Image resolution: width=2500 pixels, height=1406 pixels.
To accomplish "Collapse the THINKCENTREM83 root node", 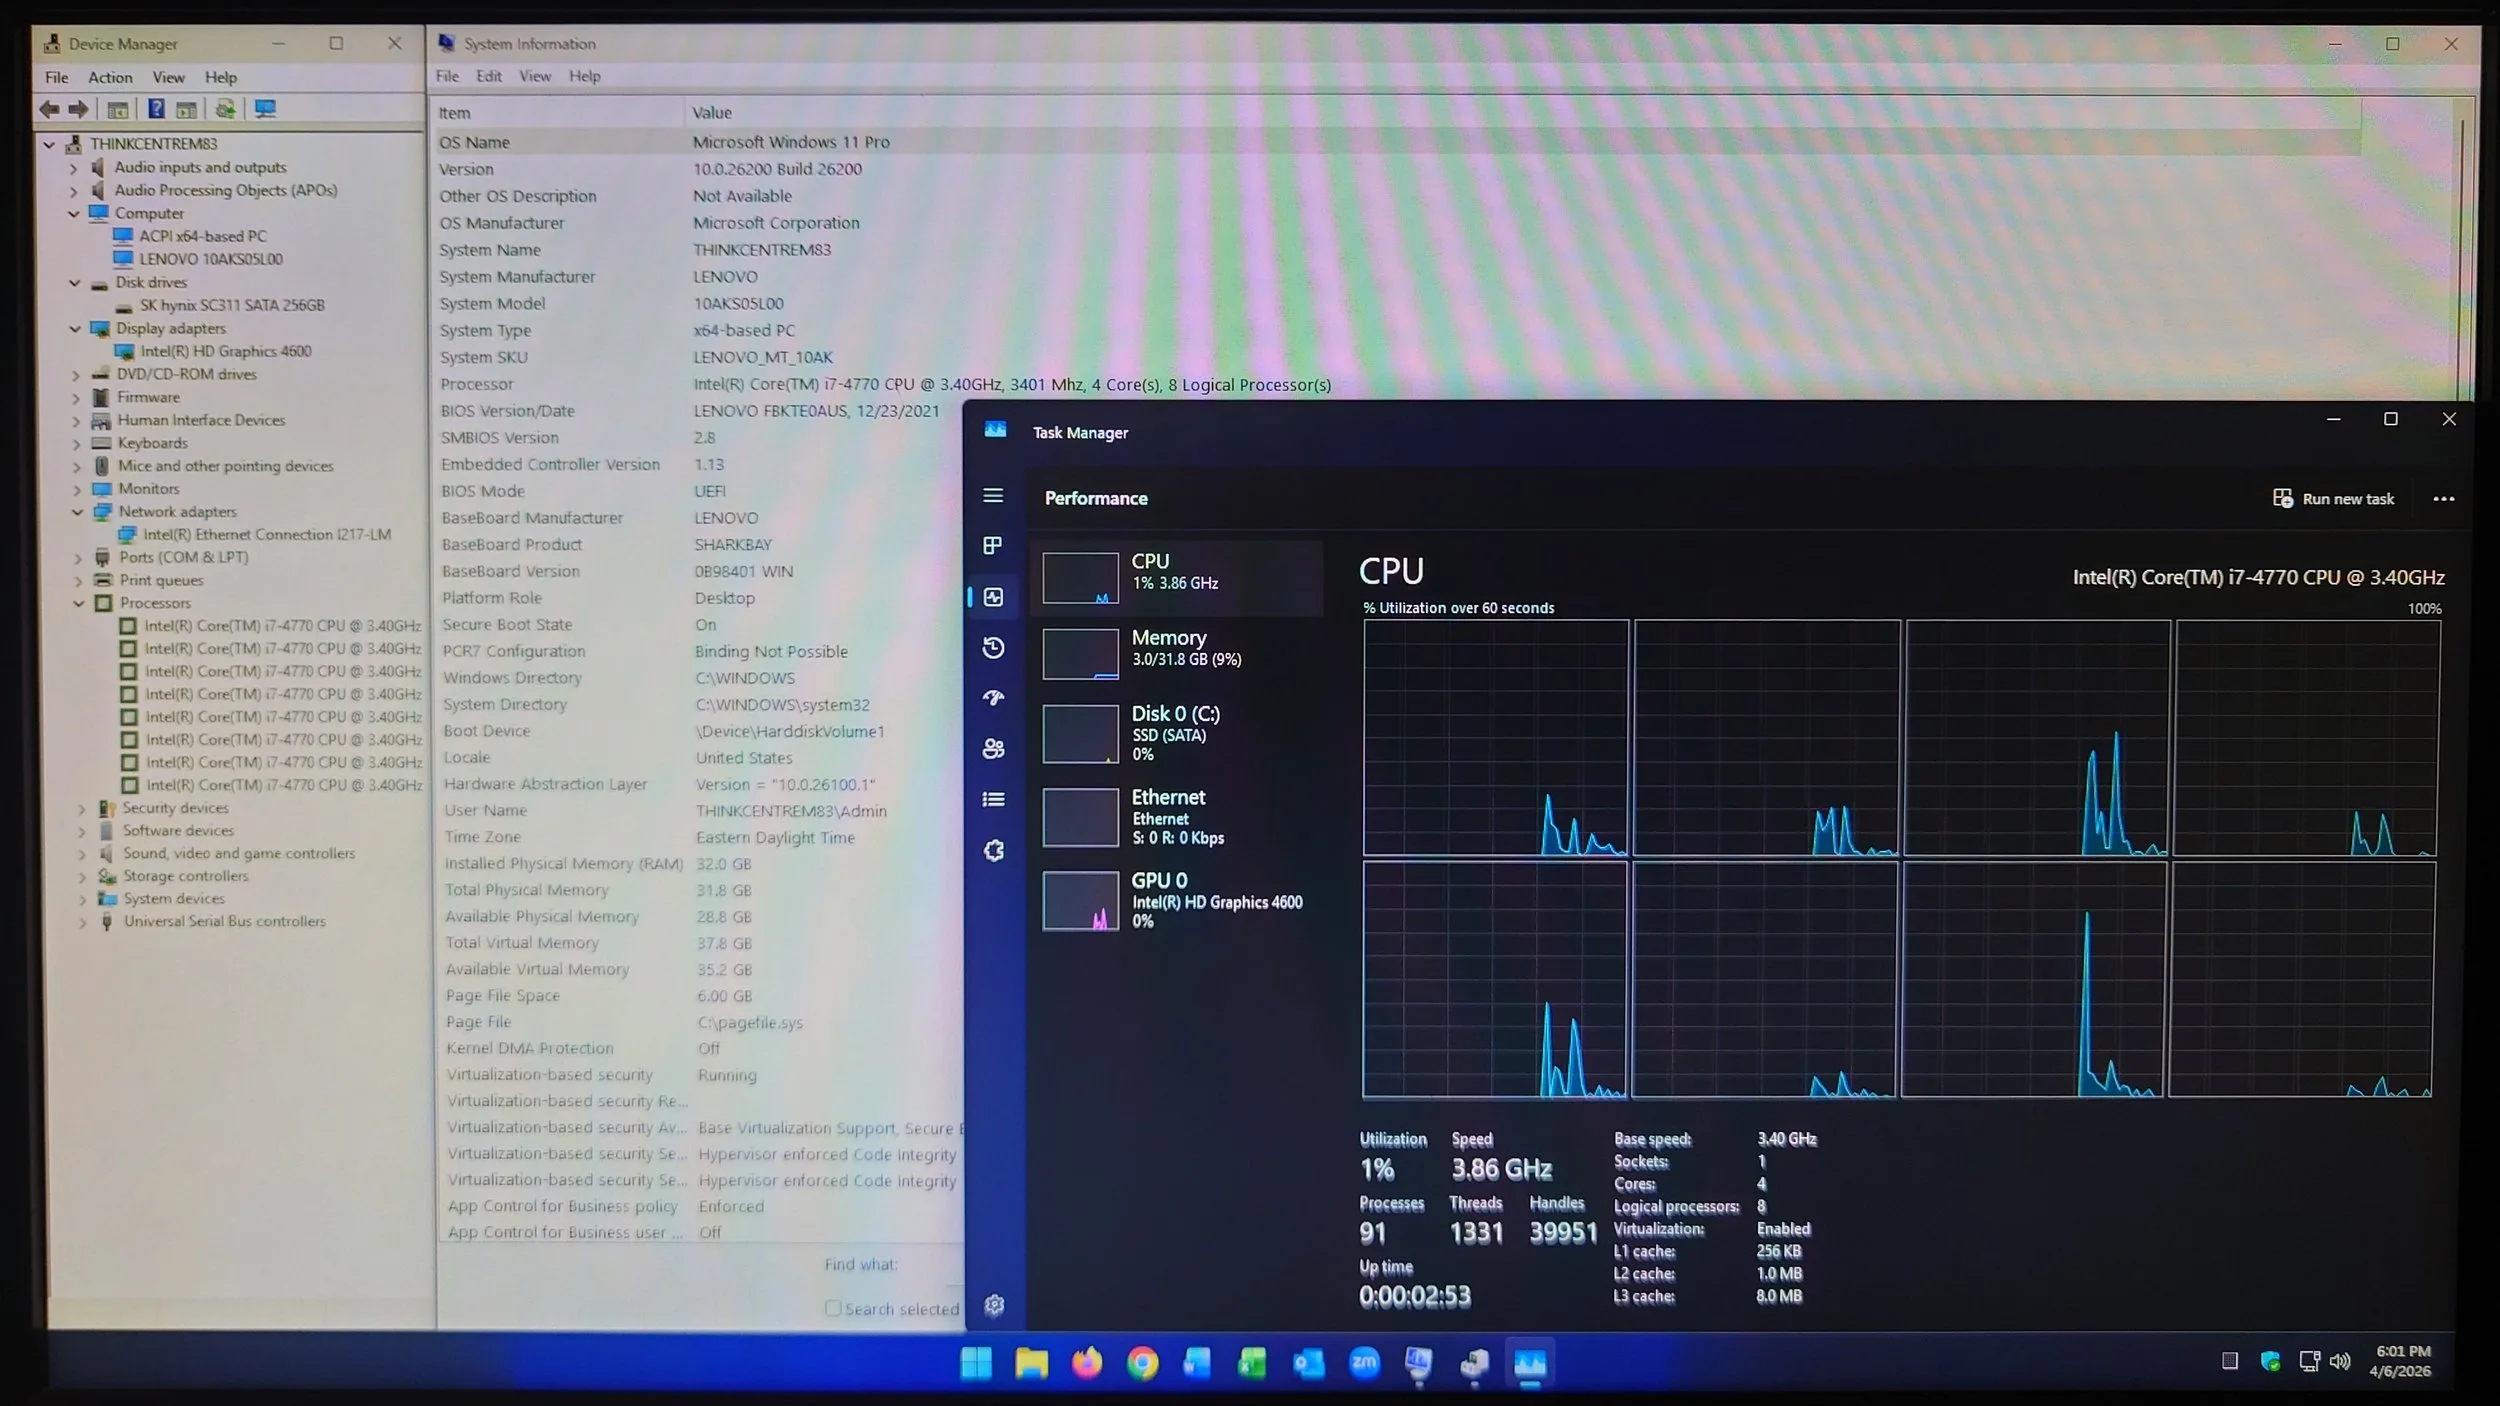I will click(49, 144).
